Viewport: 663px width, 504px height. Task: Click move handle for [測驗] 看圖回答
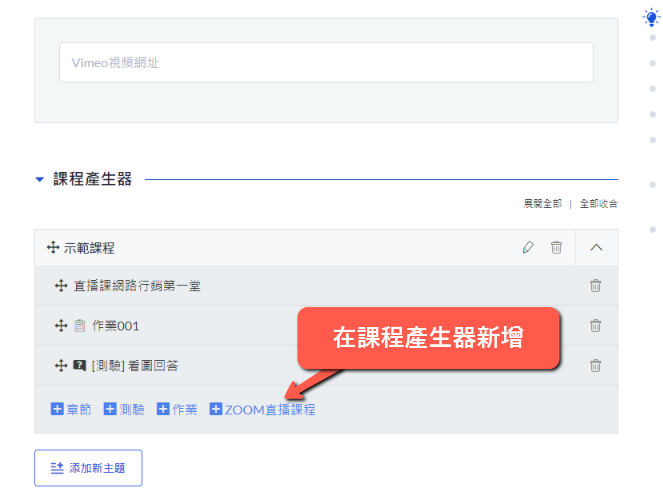(61, 365)
